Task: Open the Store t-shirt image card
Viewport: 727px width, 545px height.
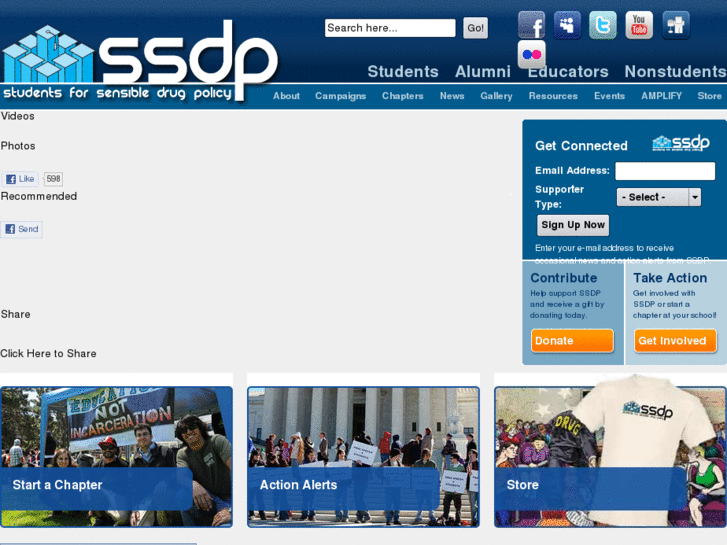Action: click(x=610, y=457)
